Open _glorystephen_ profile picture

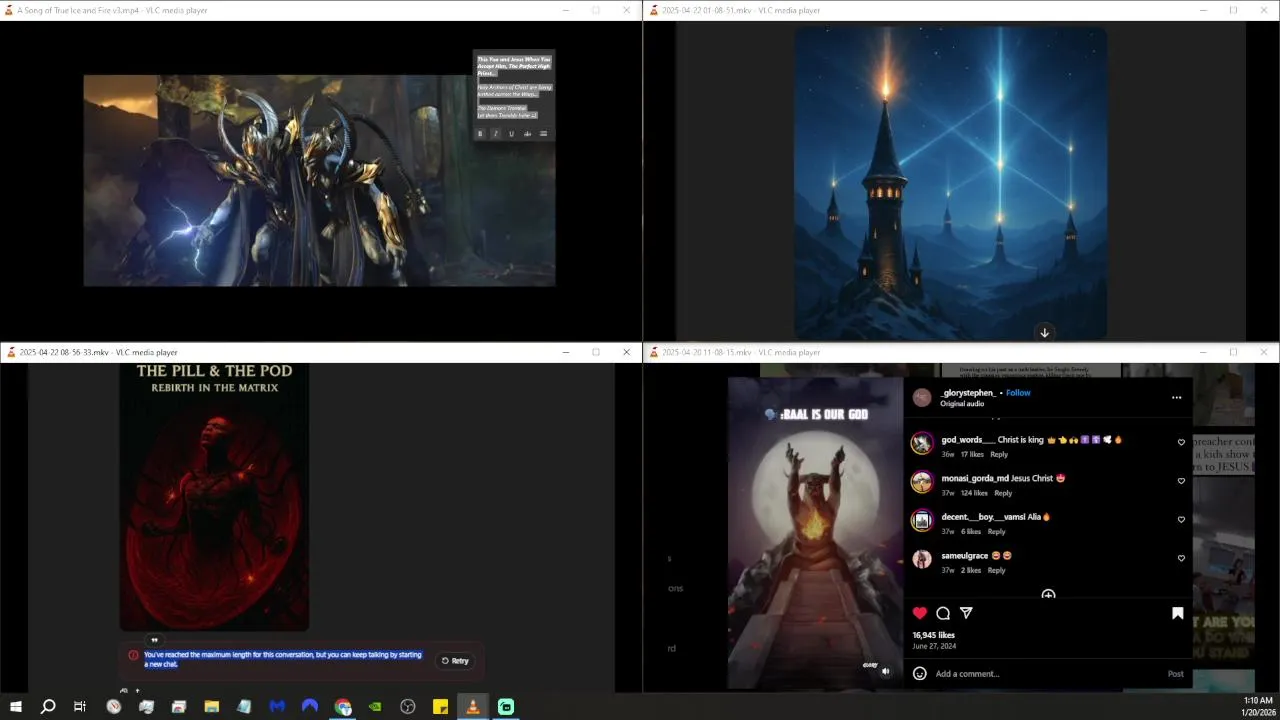(922, 397)
